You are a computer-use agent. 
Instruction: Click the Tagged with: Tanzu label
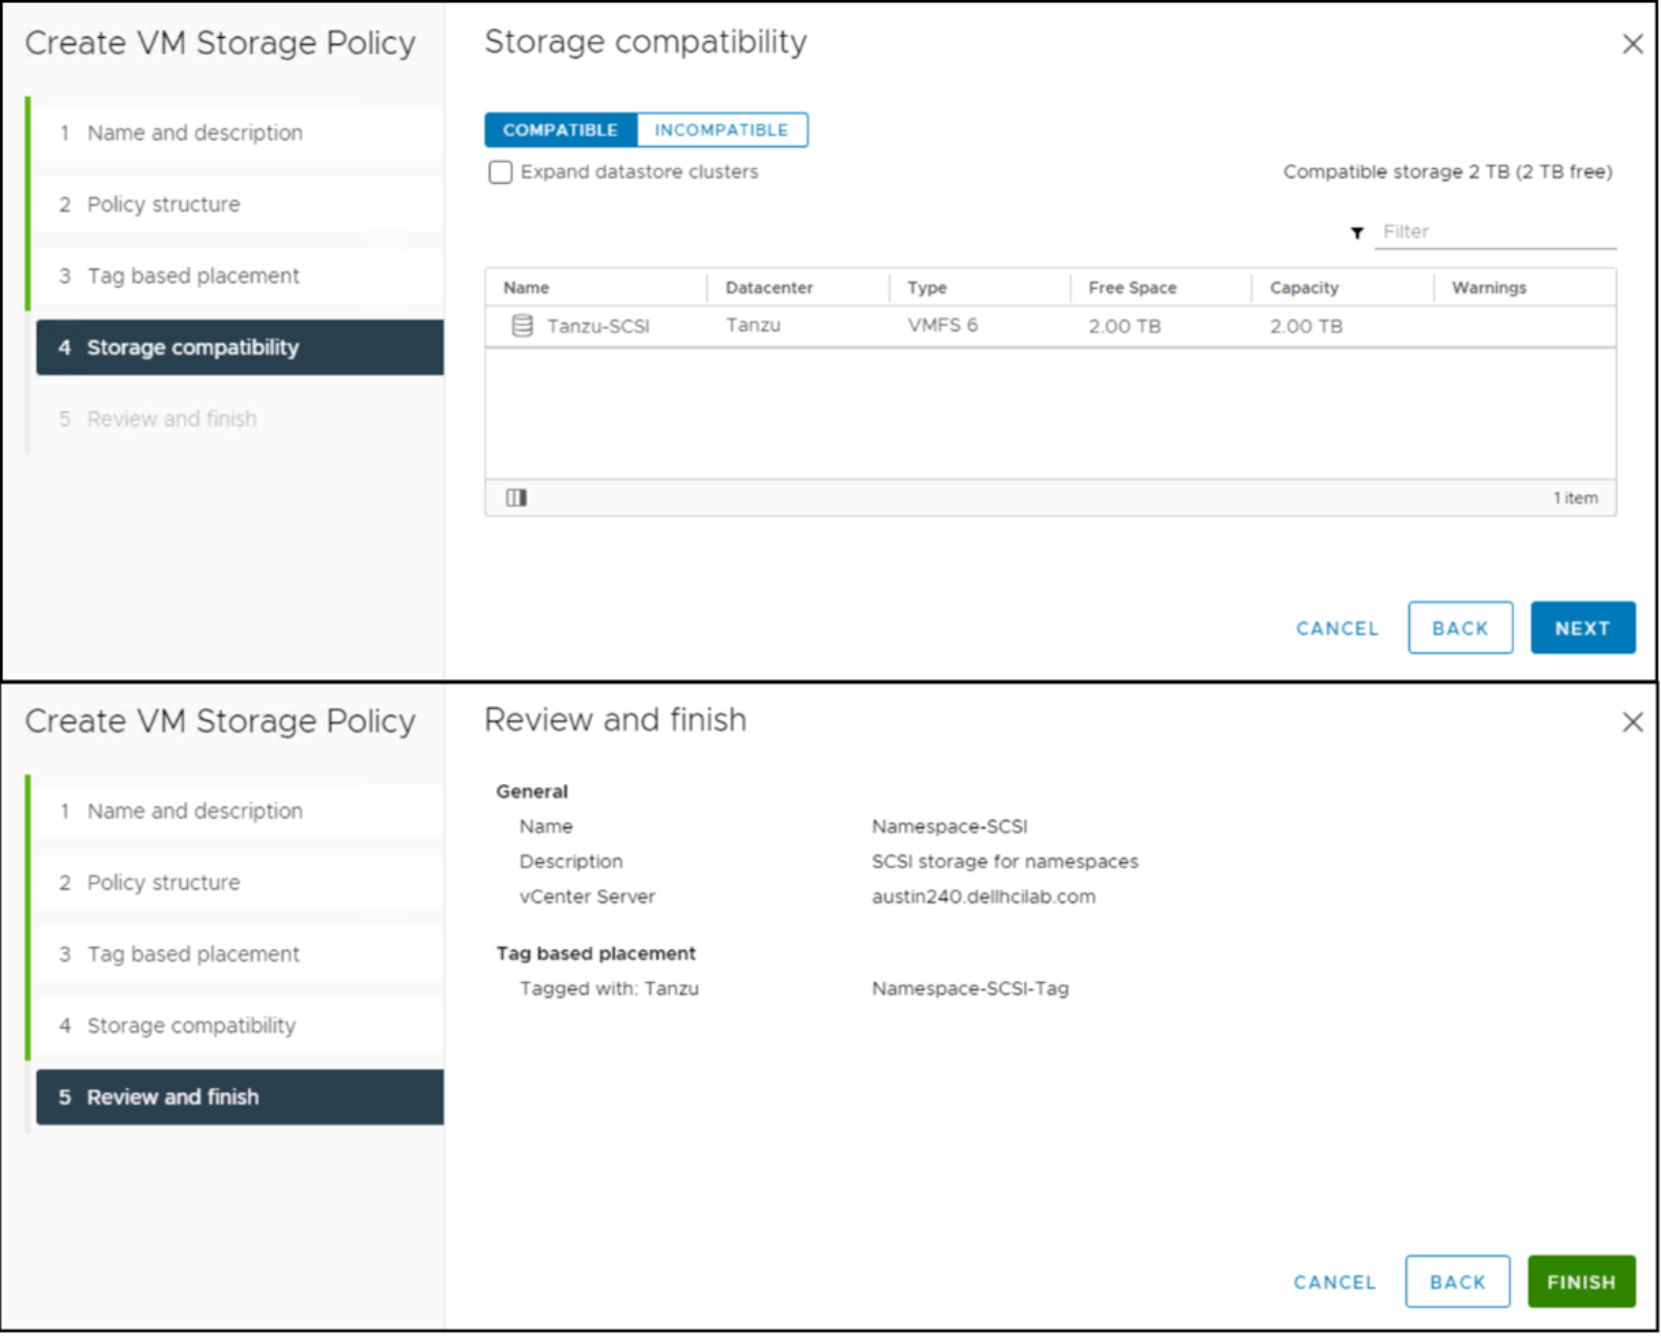pos(609,989)
